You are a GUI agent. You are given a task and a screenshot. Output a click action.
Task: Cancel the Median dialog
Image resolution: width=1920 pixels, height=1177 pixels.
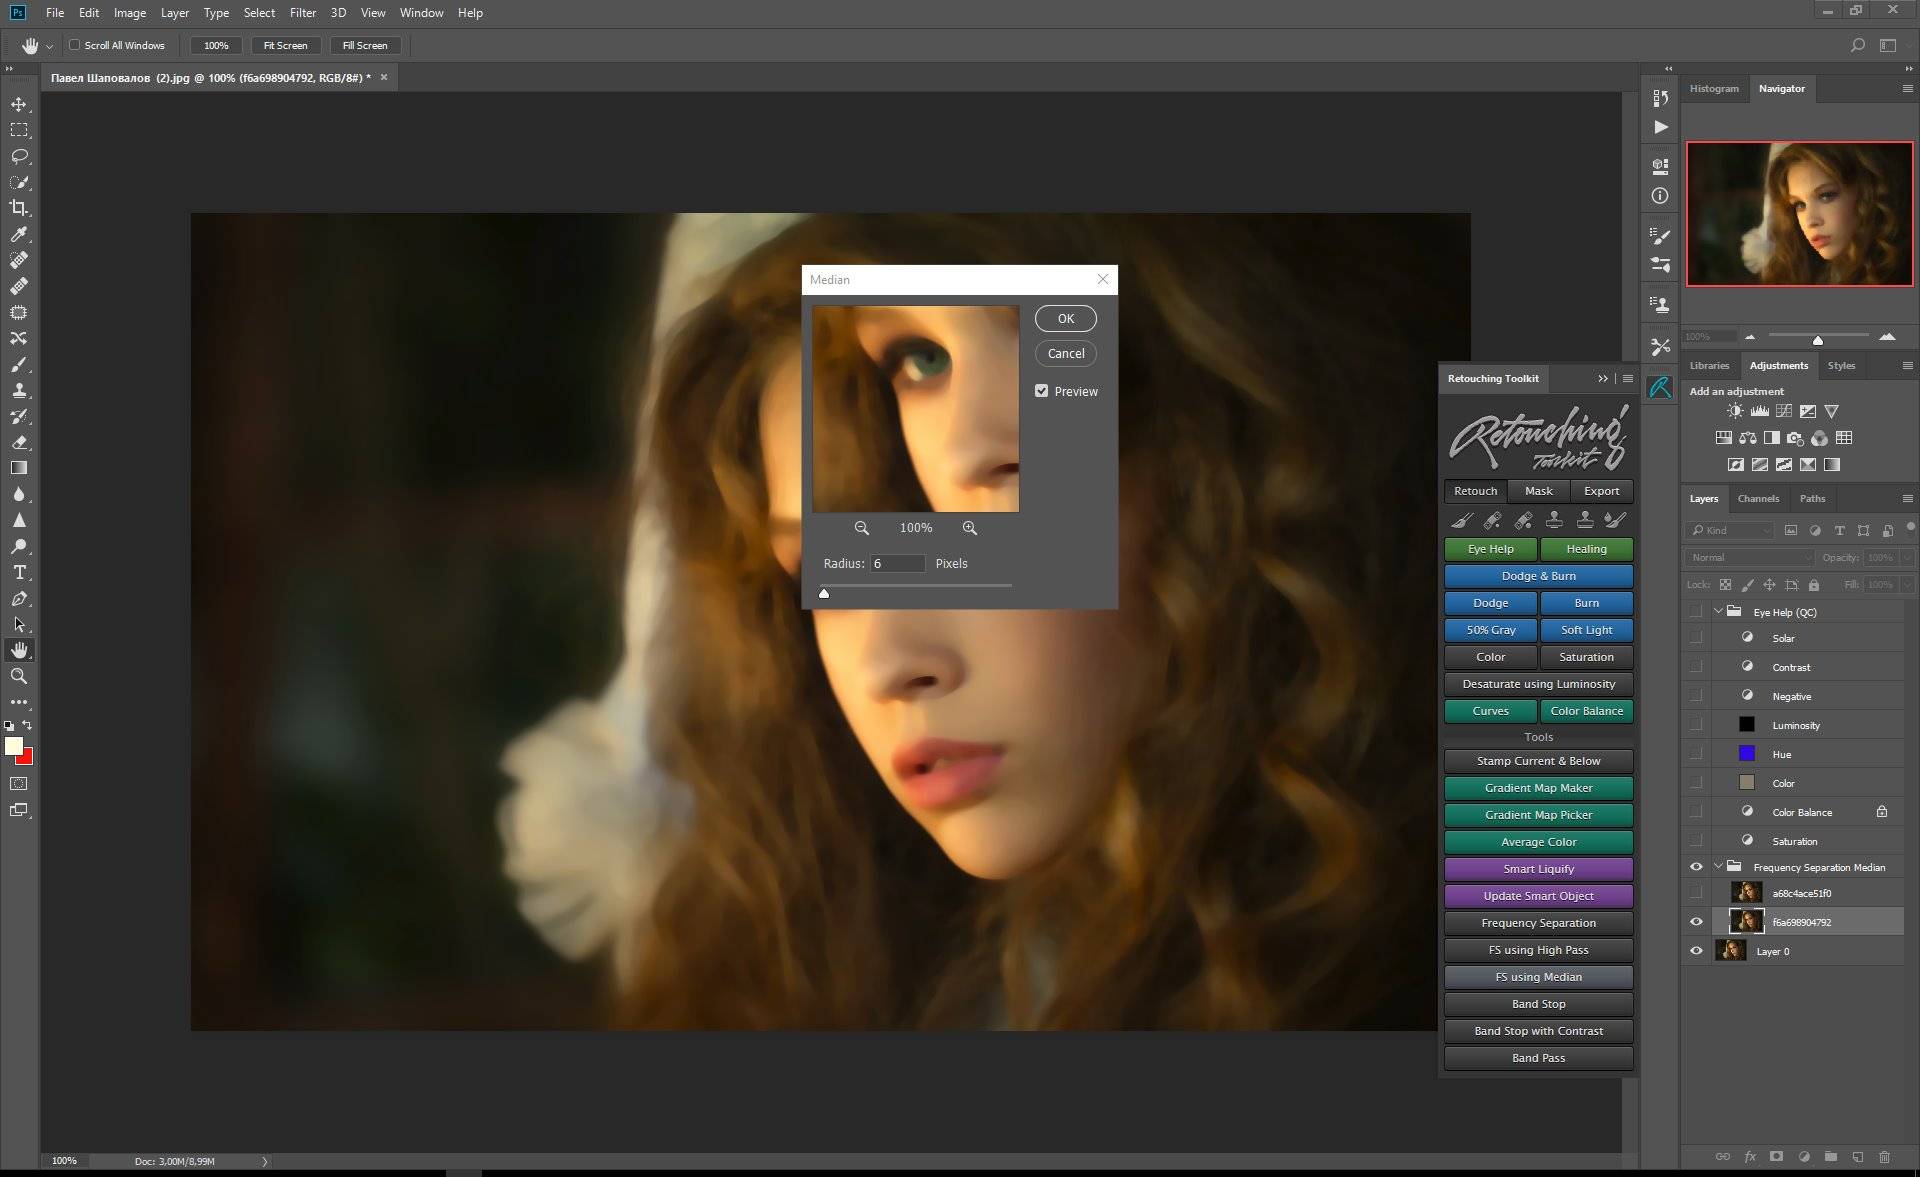[x=1065, y=353]
